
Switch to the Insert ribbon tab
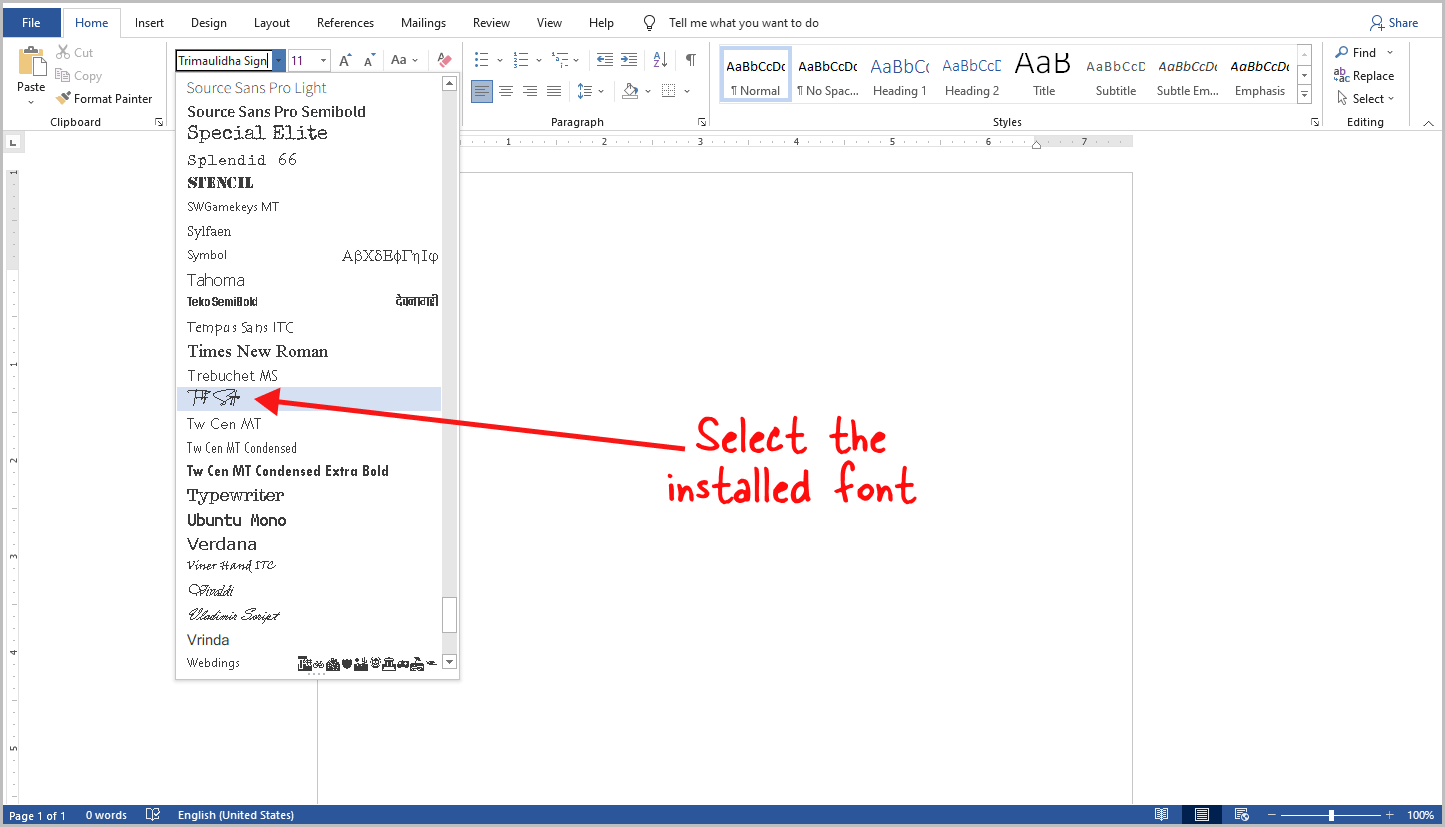148,22
